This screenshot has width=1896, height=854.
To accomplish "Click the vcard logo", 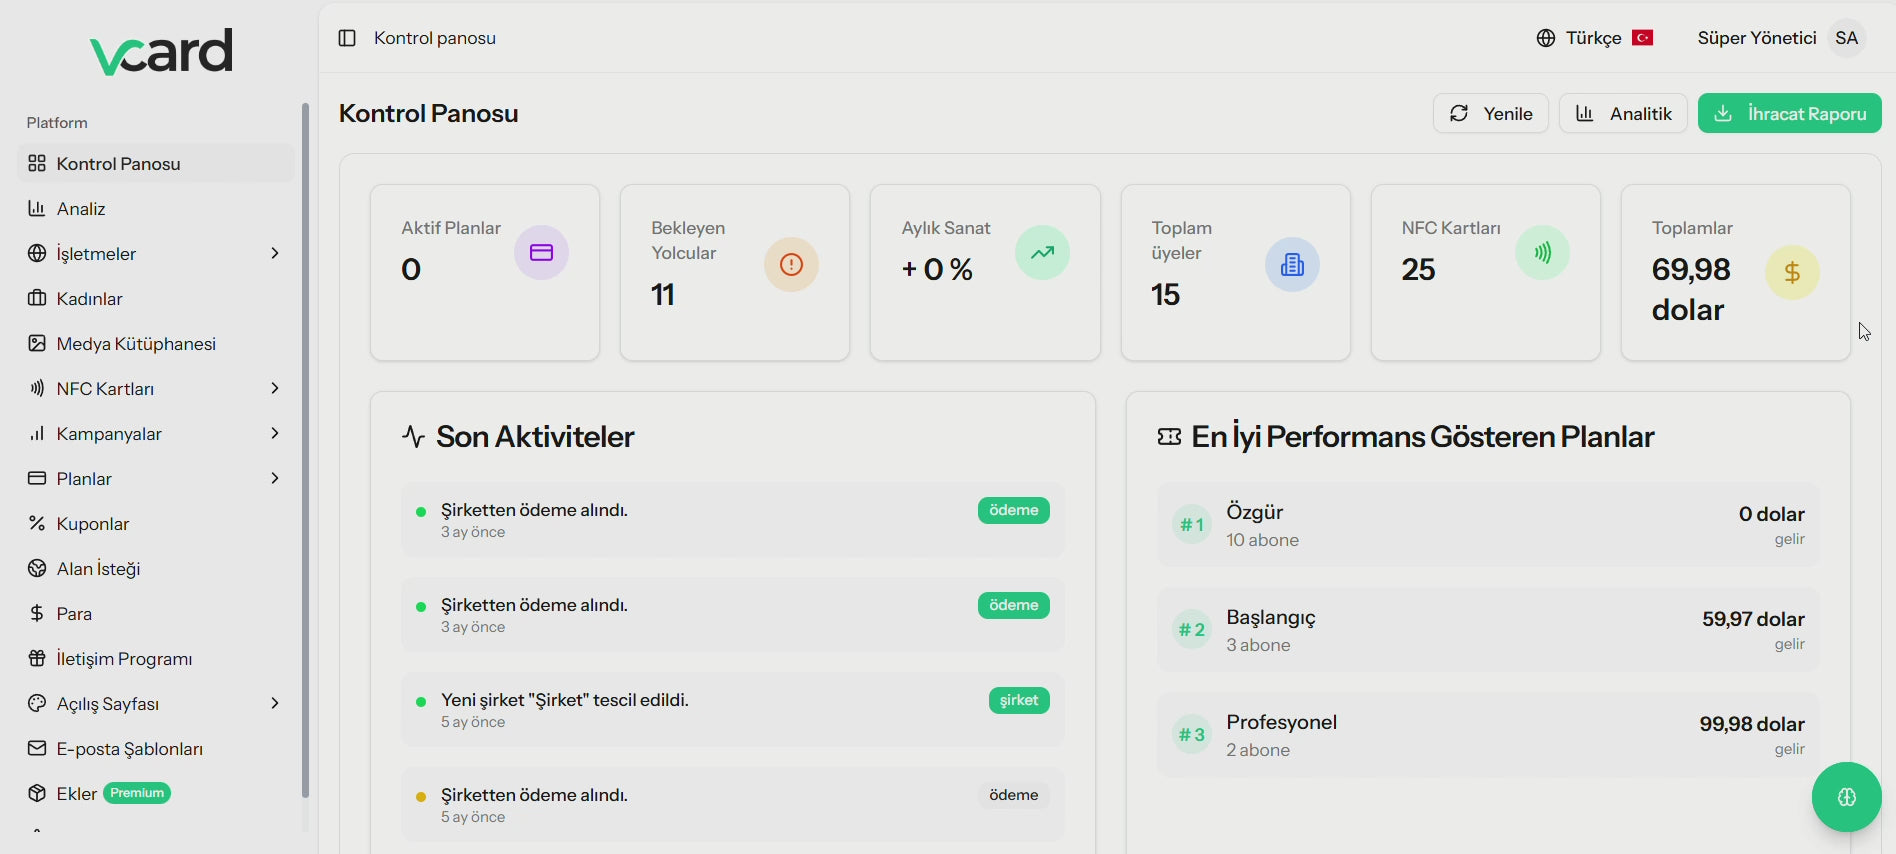I will tap(161, 52).
